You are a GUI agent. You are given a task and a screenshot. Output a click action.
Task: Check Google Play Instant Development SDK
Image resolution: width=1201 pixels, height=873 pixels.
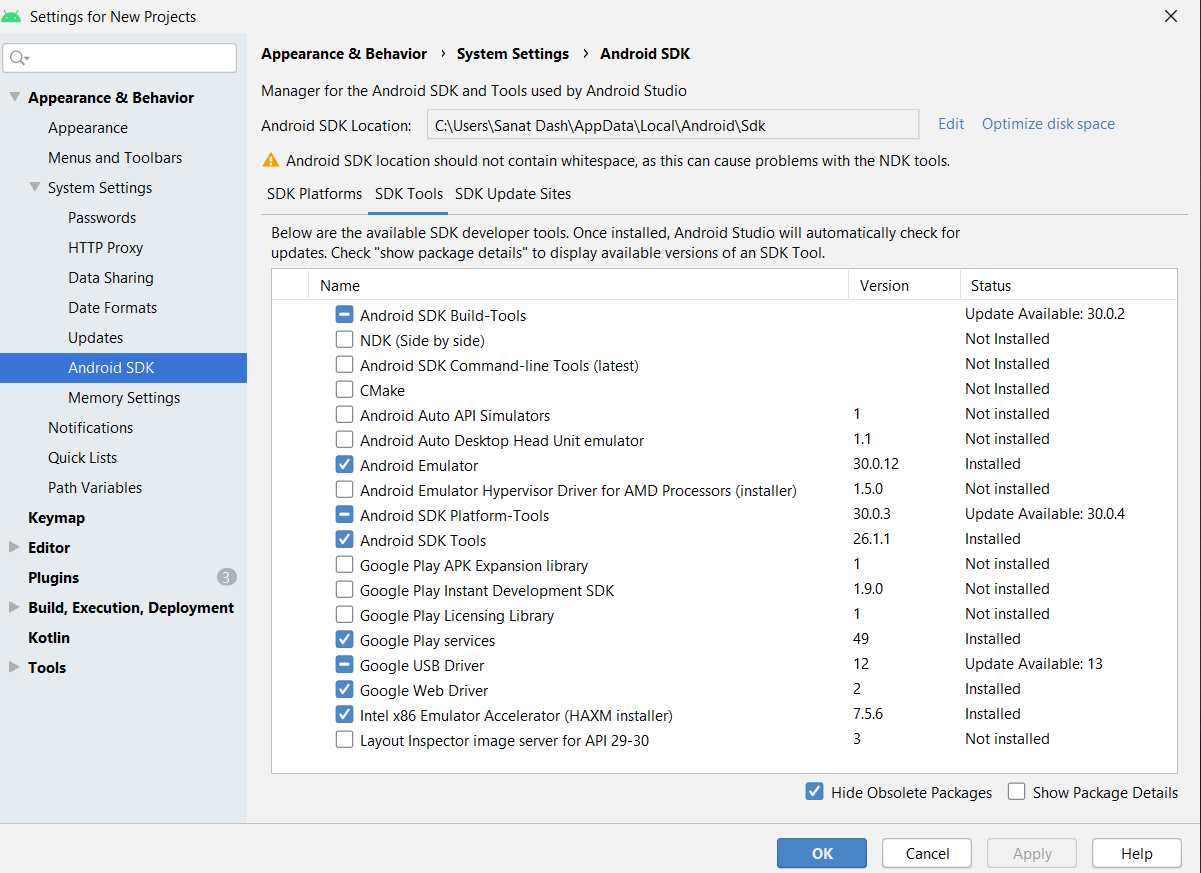pyautogui.click(x=344, y=590)
